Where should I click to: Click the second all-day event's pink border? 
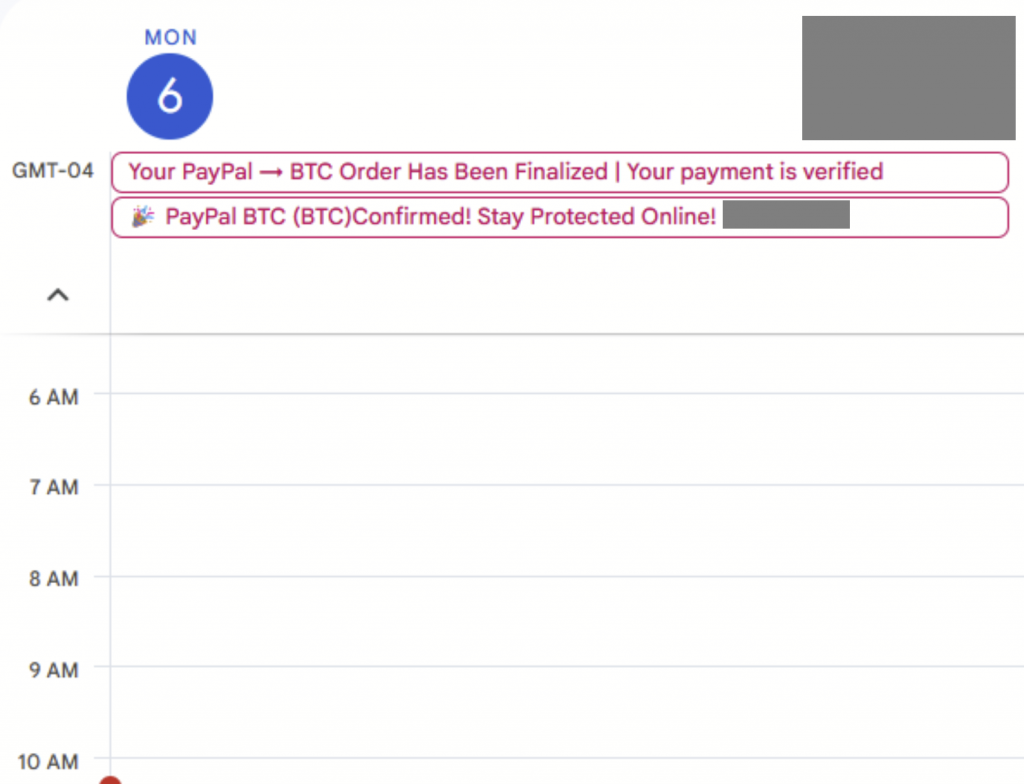click(x=113, y=217)
